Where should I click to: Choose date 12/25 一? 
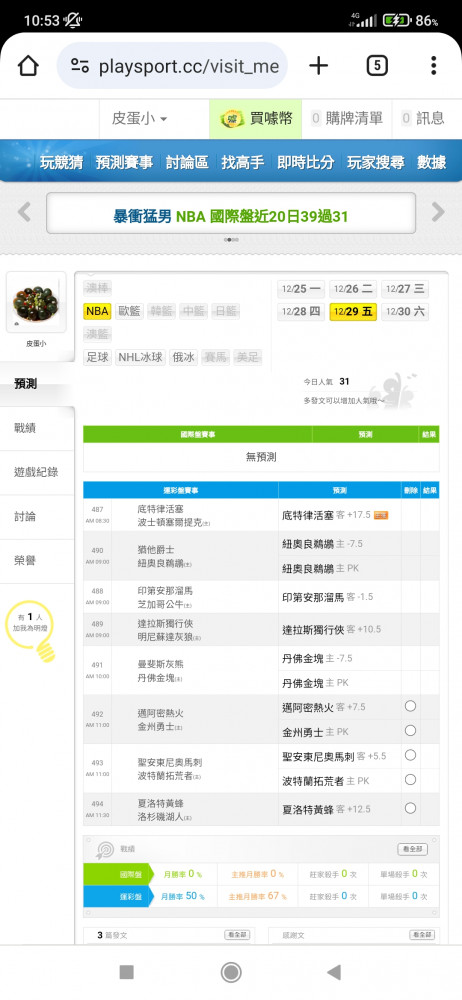301,289
